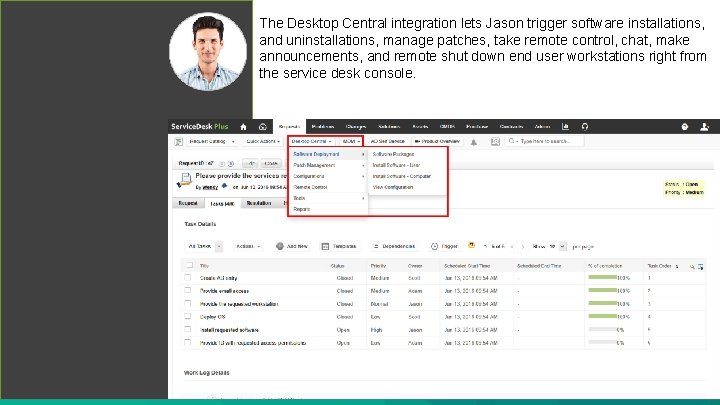The height and width of the screenshot is (405, 720).
Task: Check the box for Create AD entry task
Action: click(x=187, y=278)
